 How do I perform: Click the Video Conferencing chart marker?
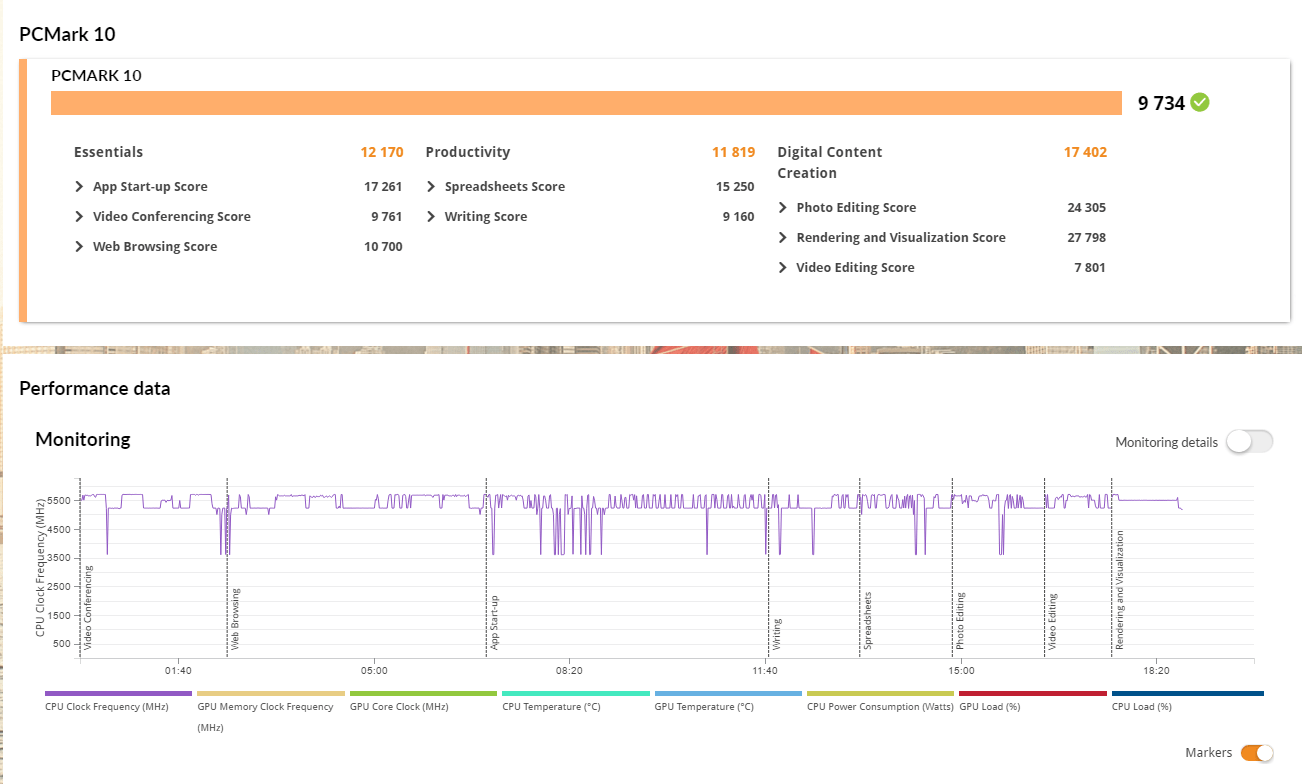[88, 608]
